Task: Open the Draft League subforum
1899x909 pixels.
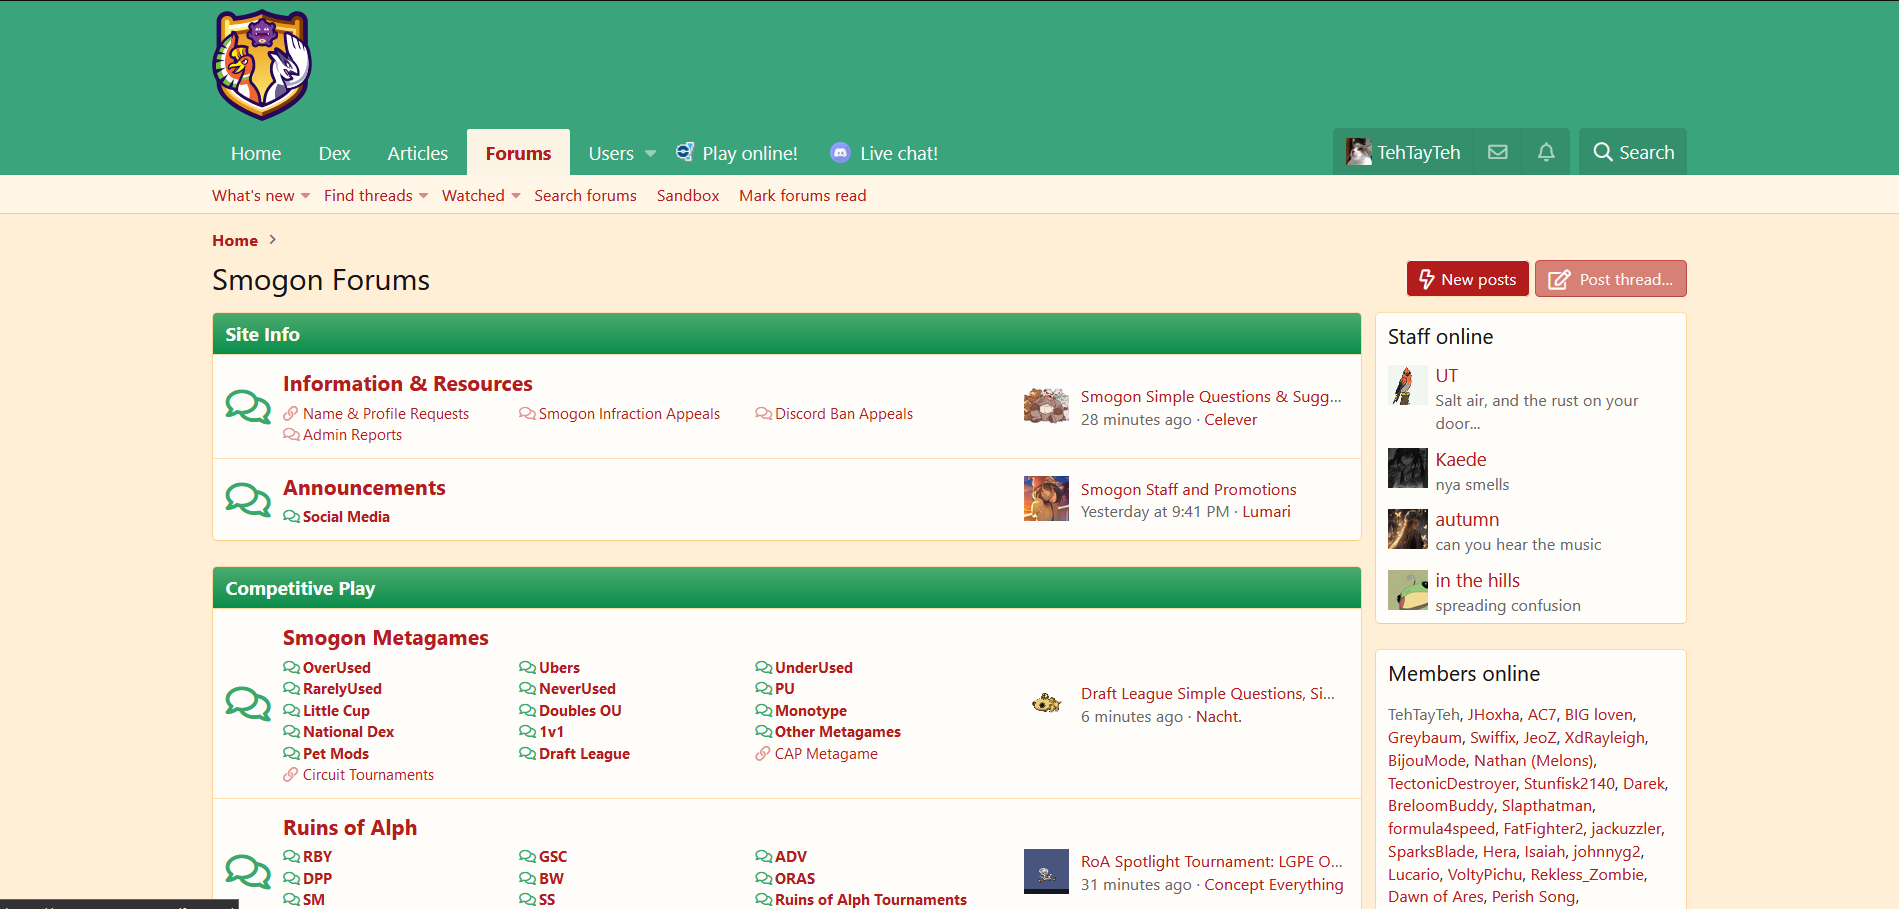Action: click(x=584, y=754)
